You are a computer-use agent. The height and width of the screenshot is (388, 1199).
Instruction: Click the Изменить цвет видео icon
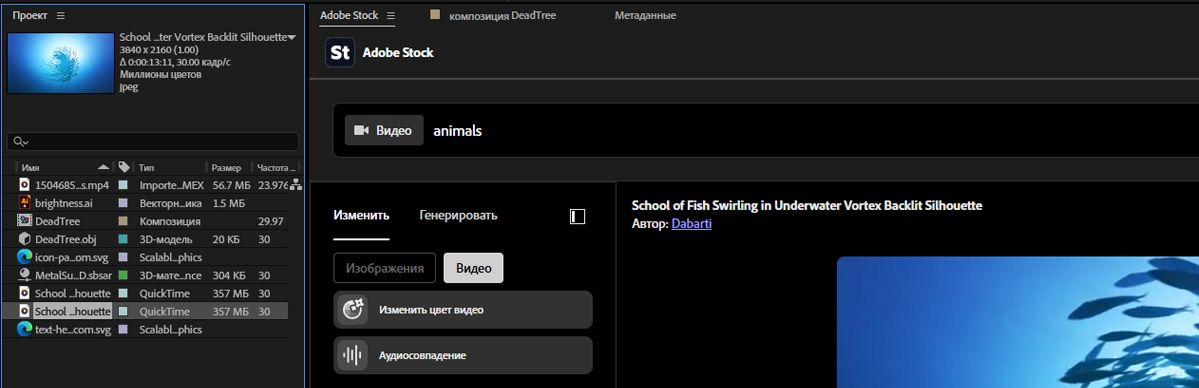click(352, 310)
